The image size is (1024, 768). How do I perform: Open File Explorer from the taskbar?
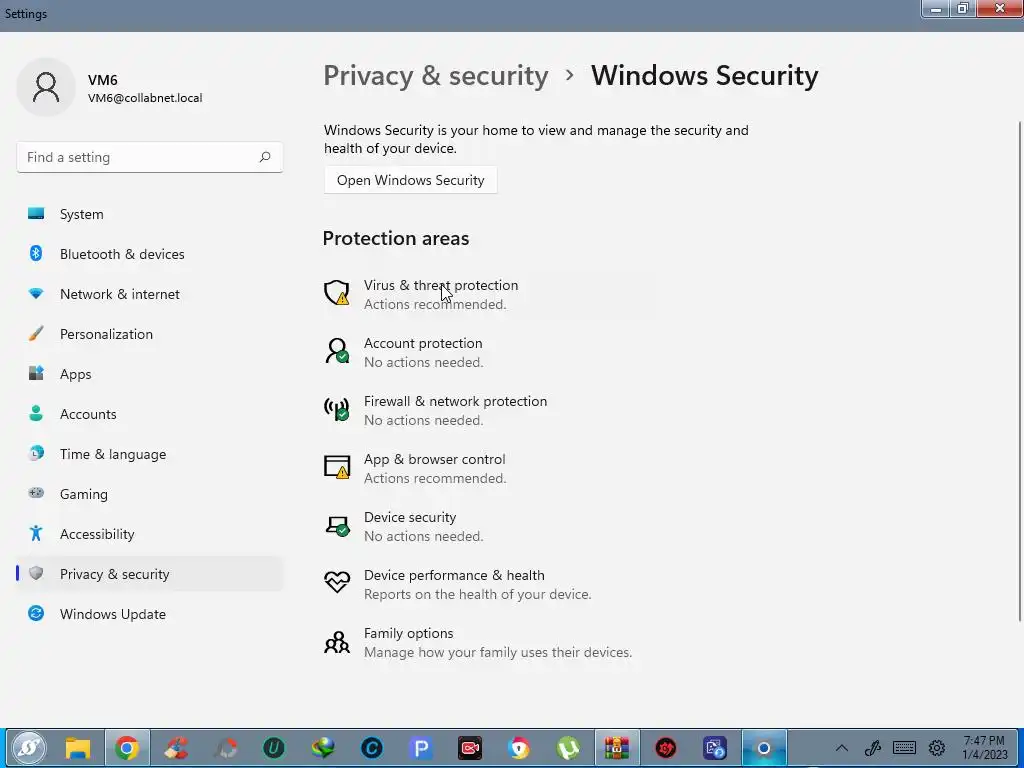click(78, 748)
